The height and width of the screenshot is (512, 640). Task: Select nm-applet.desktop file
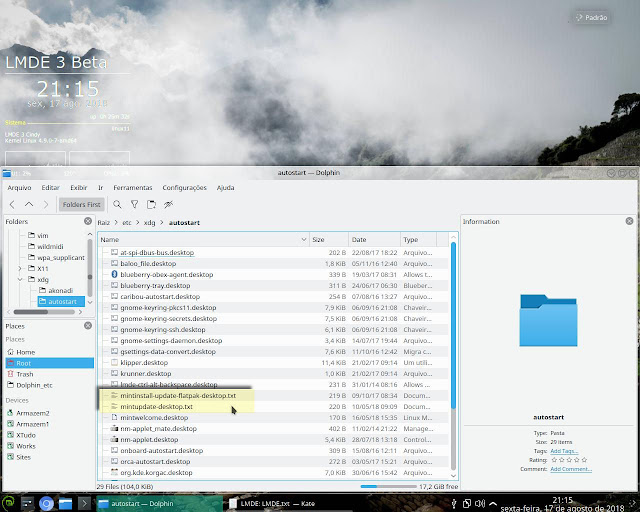pos(149,440)
